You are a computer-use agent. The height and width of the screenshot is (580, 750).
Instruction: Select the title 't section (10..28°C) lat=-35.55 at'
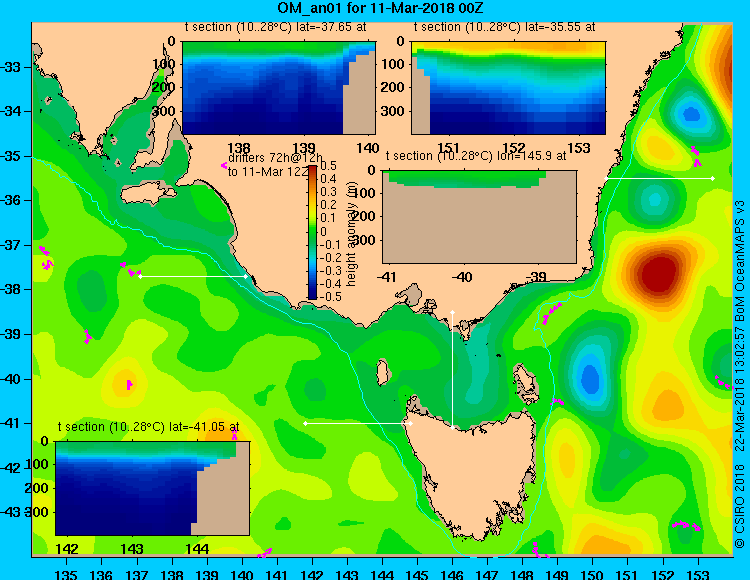[505, 27]
